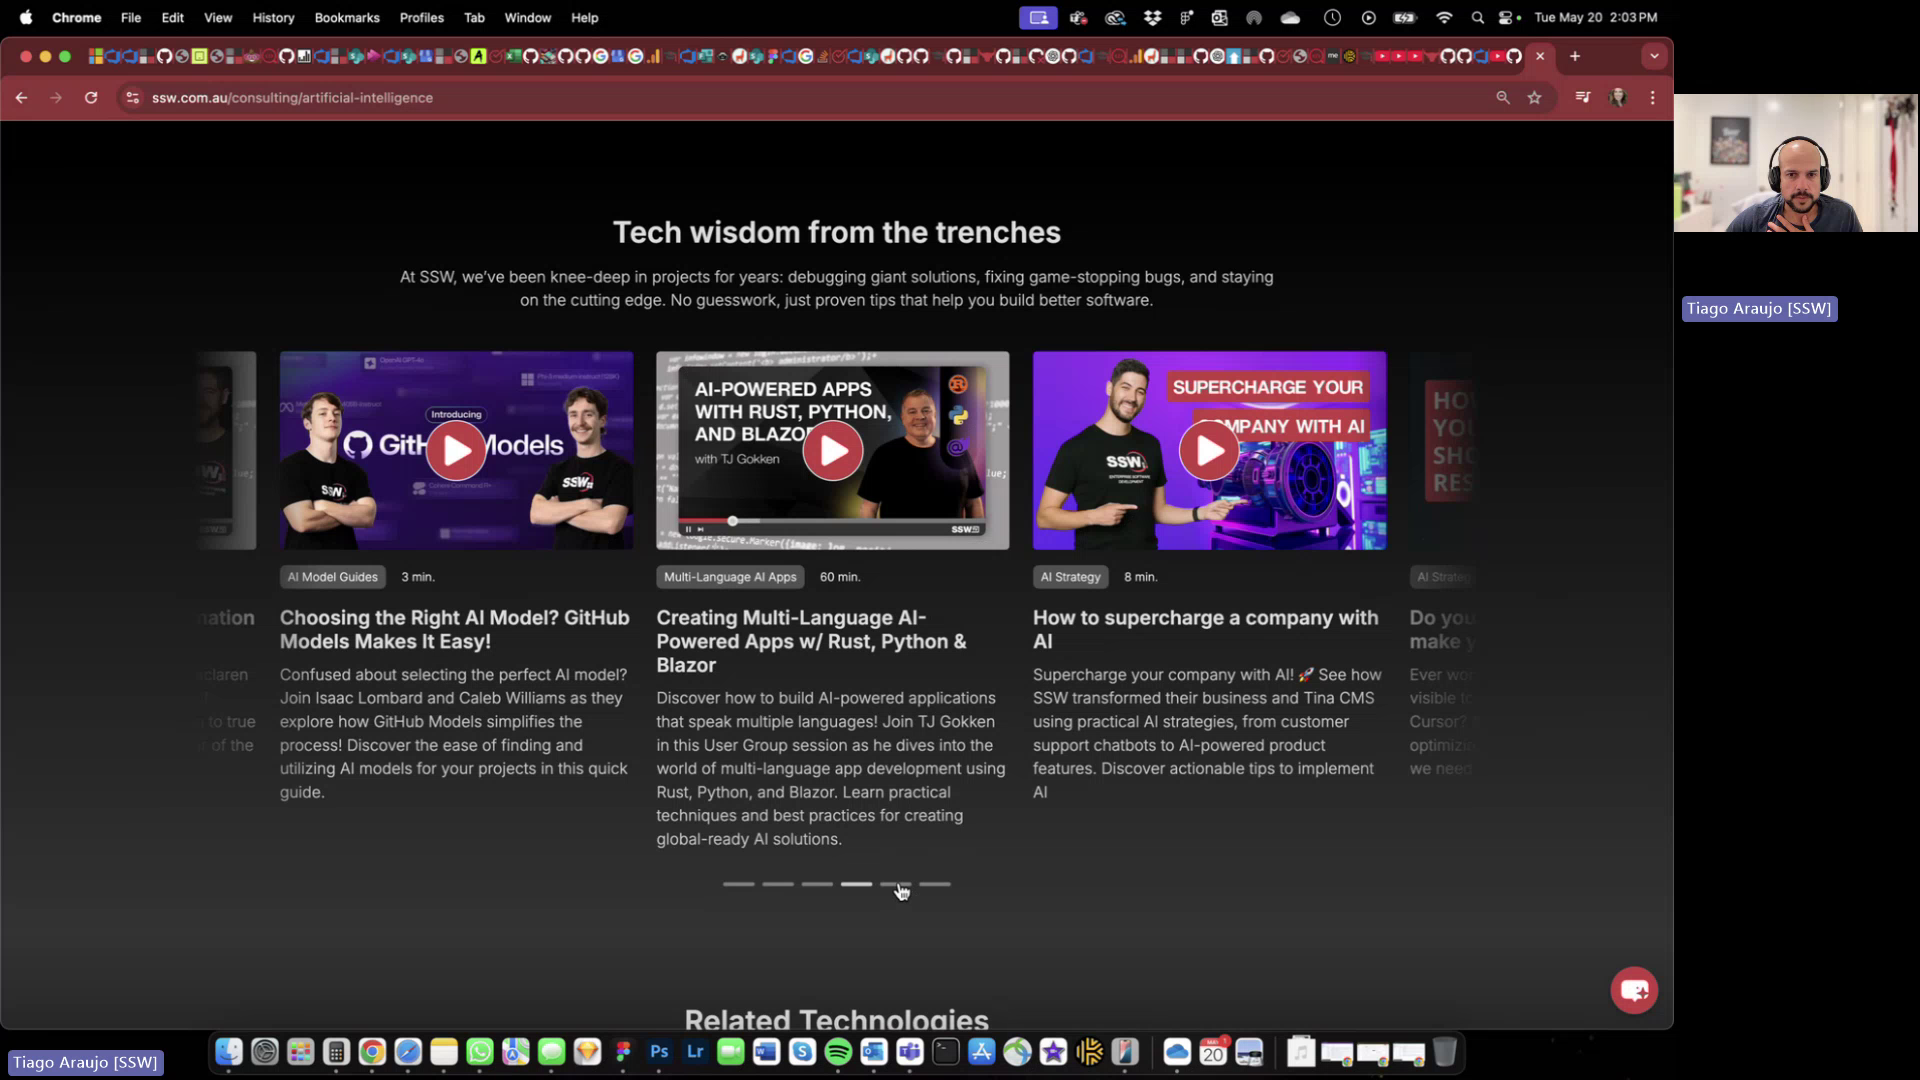
Task: Open the media control playlist icon
Action: click(1582, 98)
